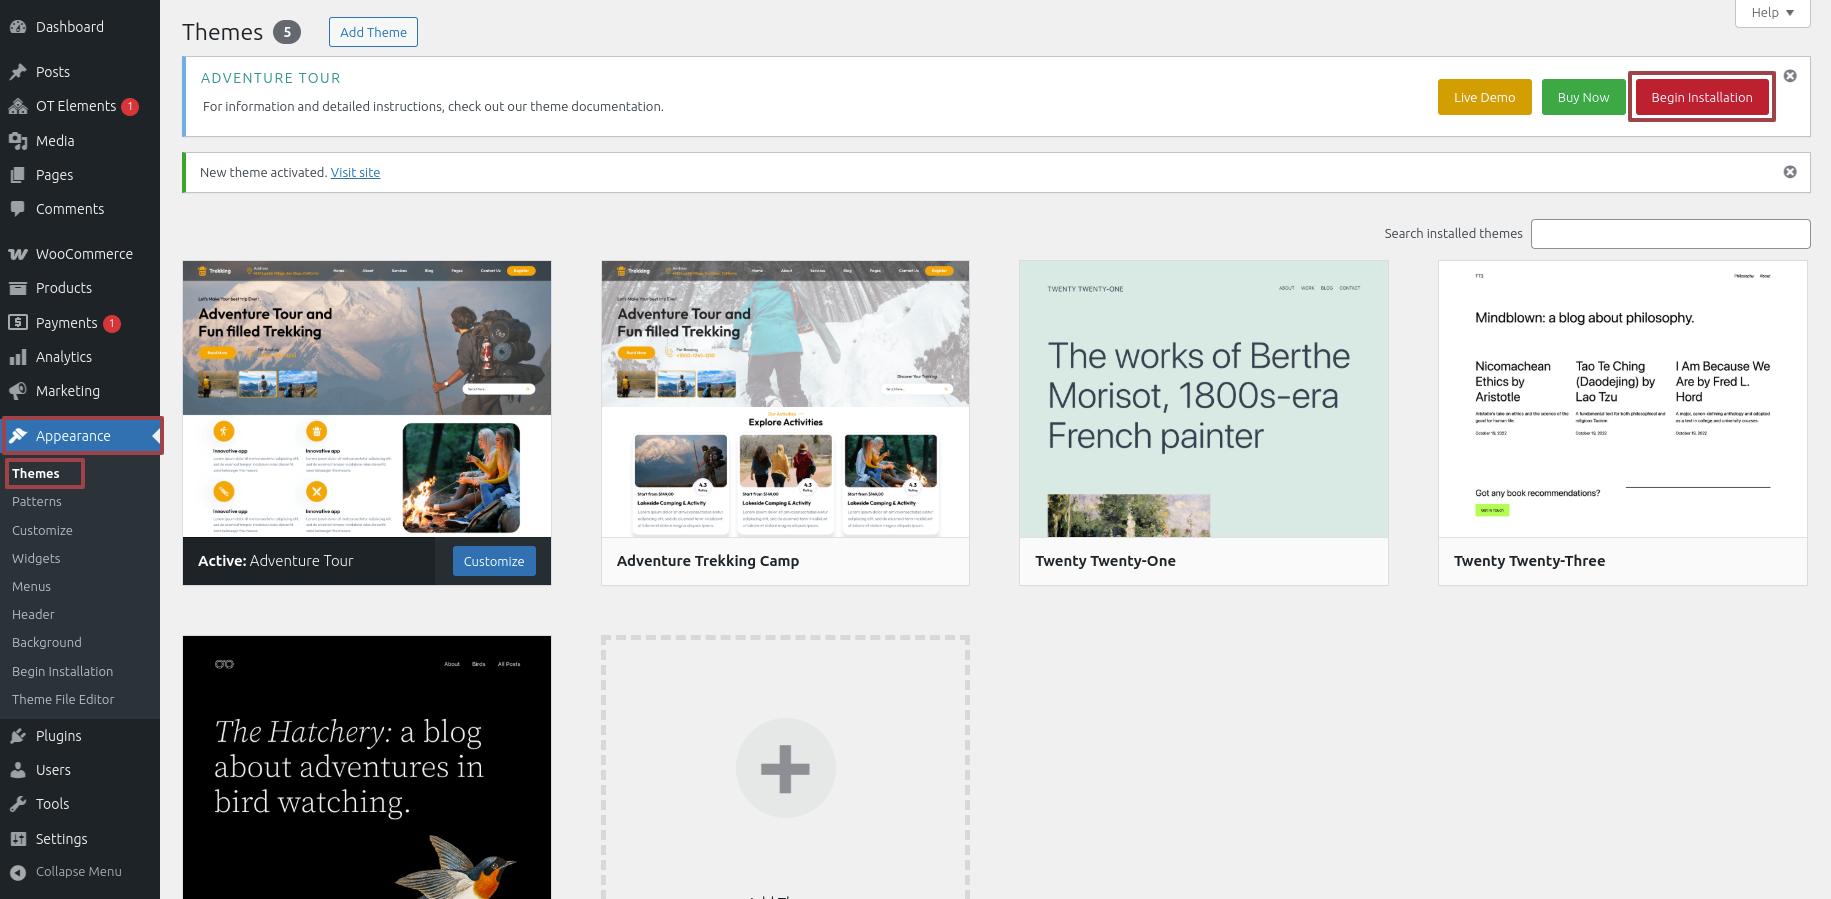Click the OT Elements notification badge
1831x899 pixels.
130,107
